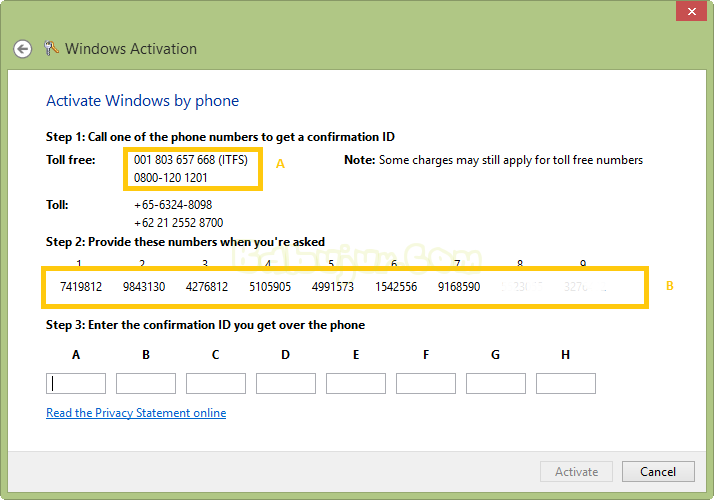Click the Windows Activation keys icon
This screenshot has width=714, height=500.
[x=51, y=48]
